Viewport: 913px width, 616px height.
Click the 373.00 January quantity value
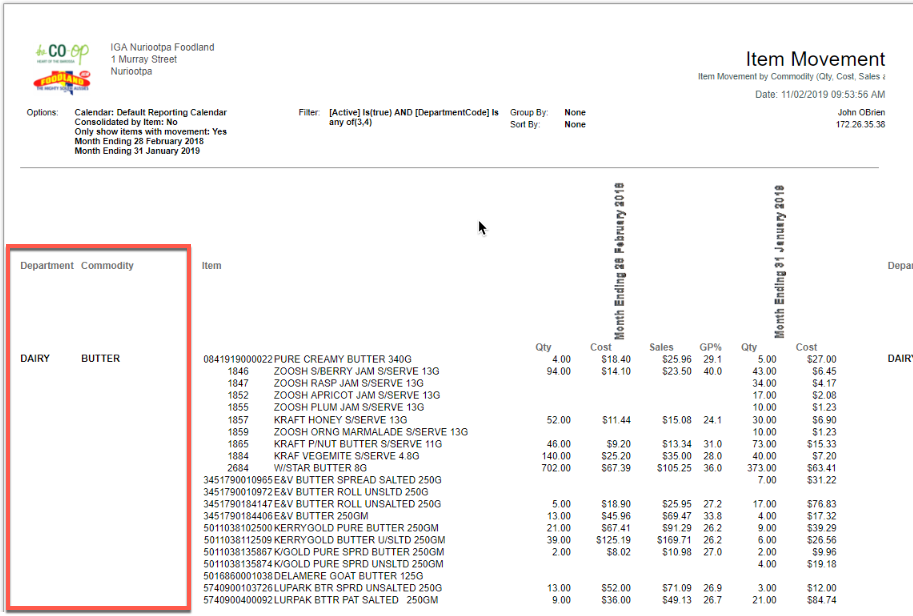point(762,468)
